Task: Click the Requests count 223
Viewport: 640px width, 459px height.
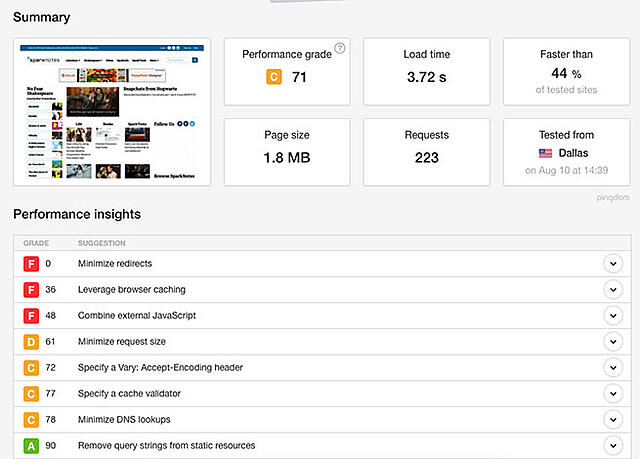Action: click(427, 158)
